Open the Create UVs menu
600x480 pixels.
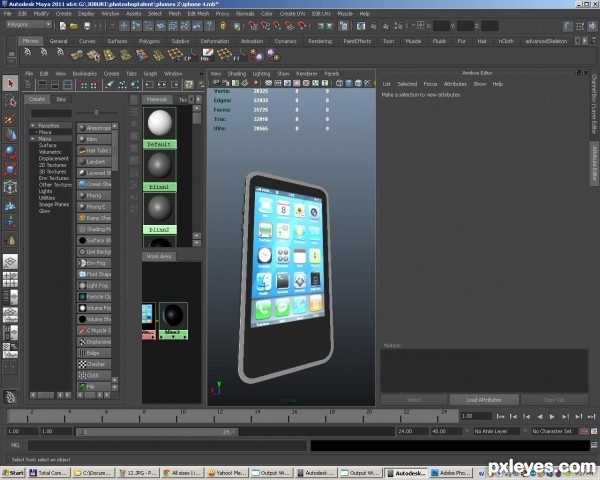tap(292, 13)
